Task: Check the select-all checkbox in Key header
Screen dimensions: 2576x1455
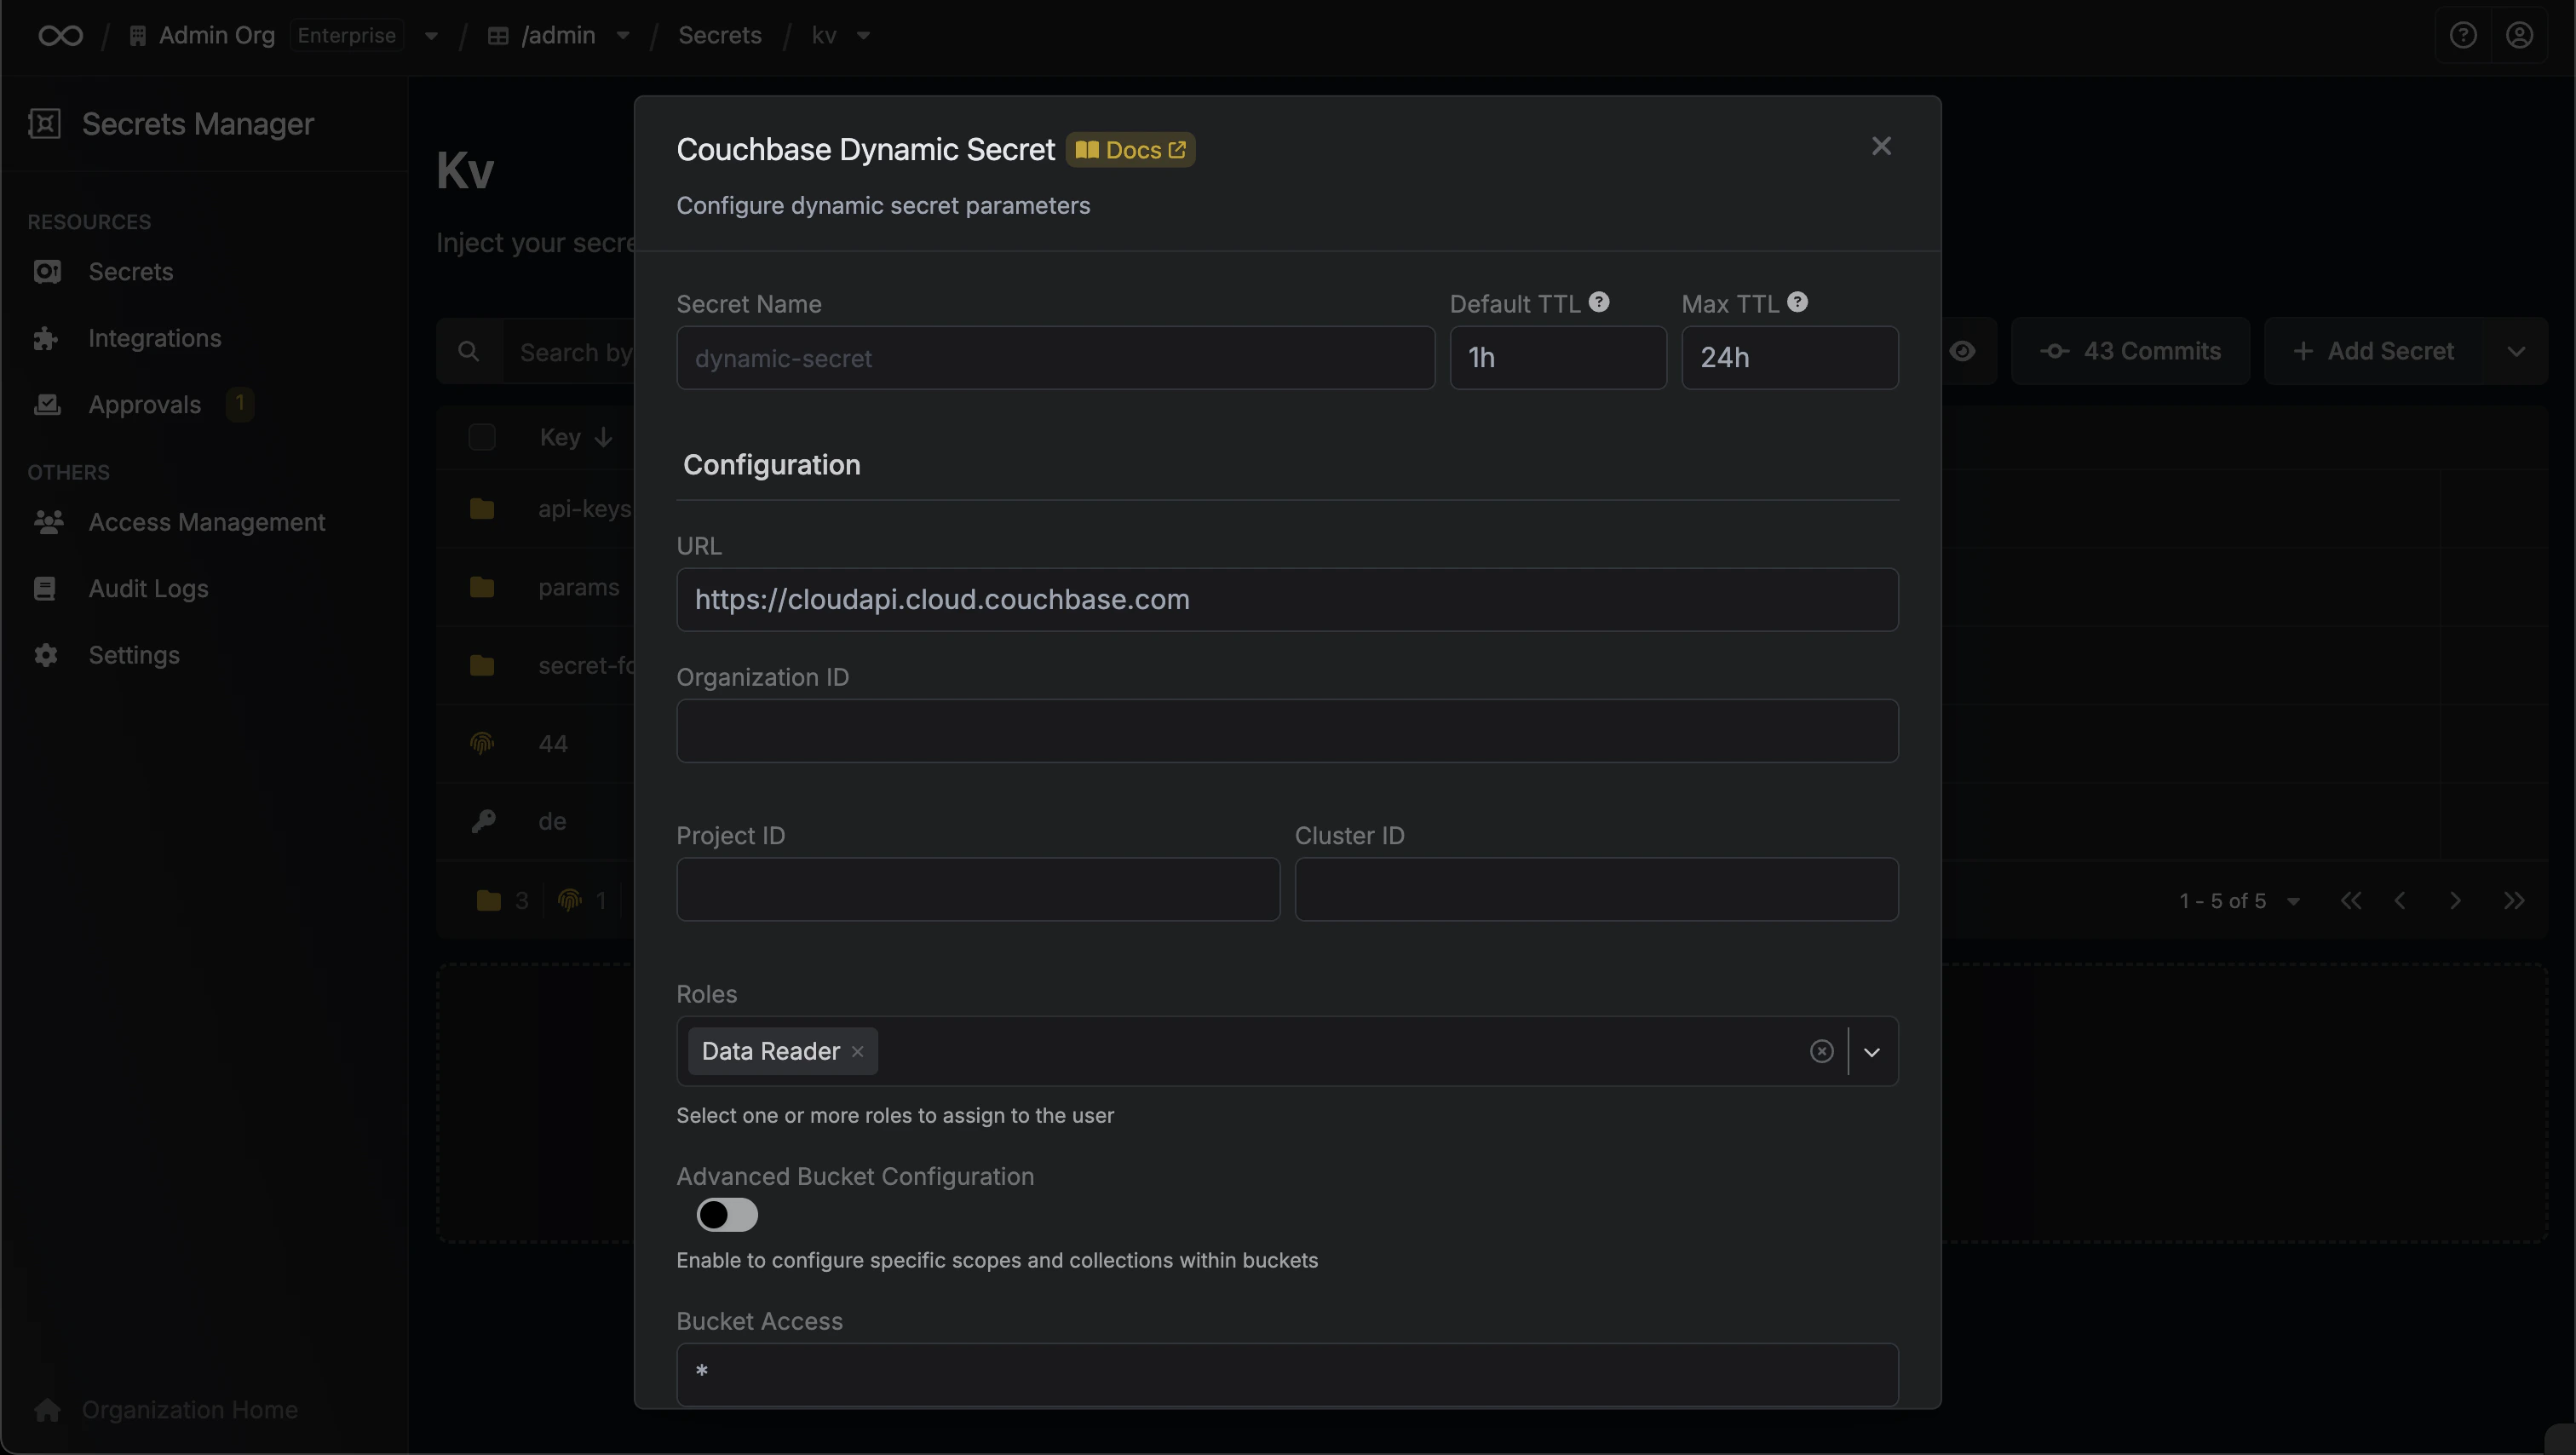Action: coord(482,438)
